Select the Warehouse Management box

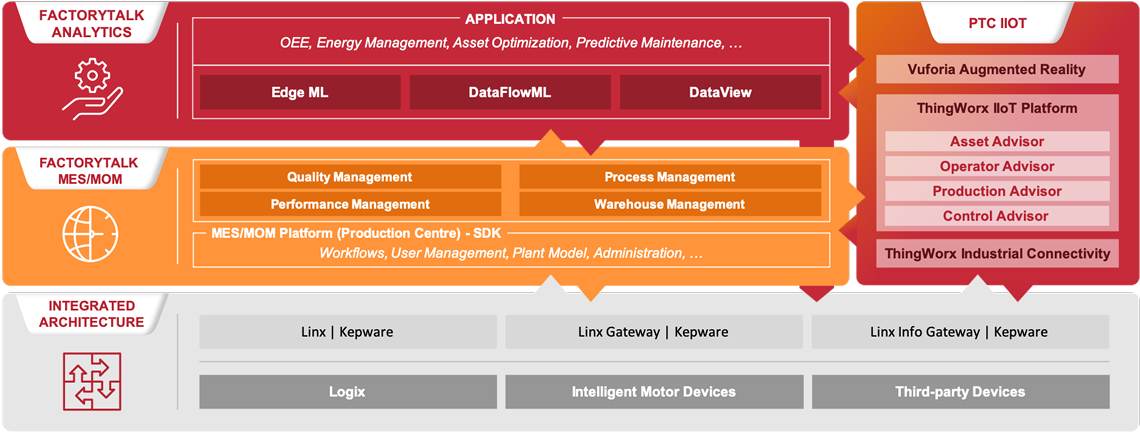click(x=669, y=204)
